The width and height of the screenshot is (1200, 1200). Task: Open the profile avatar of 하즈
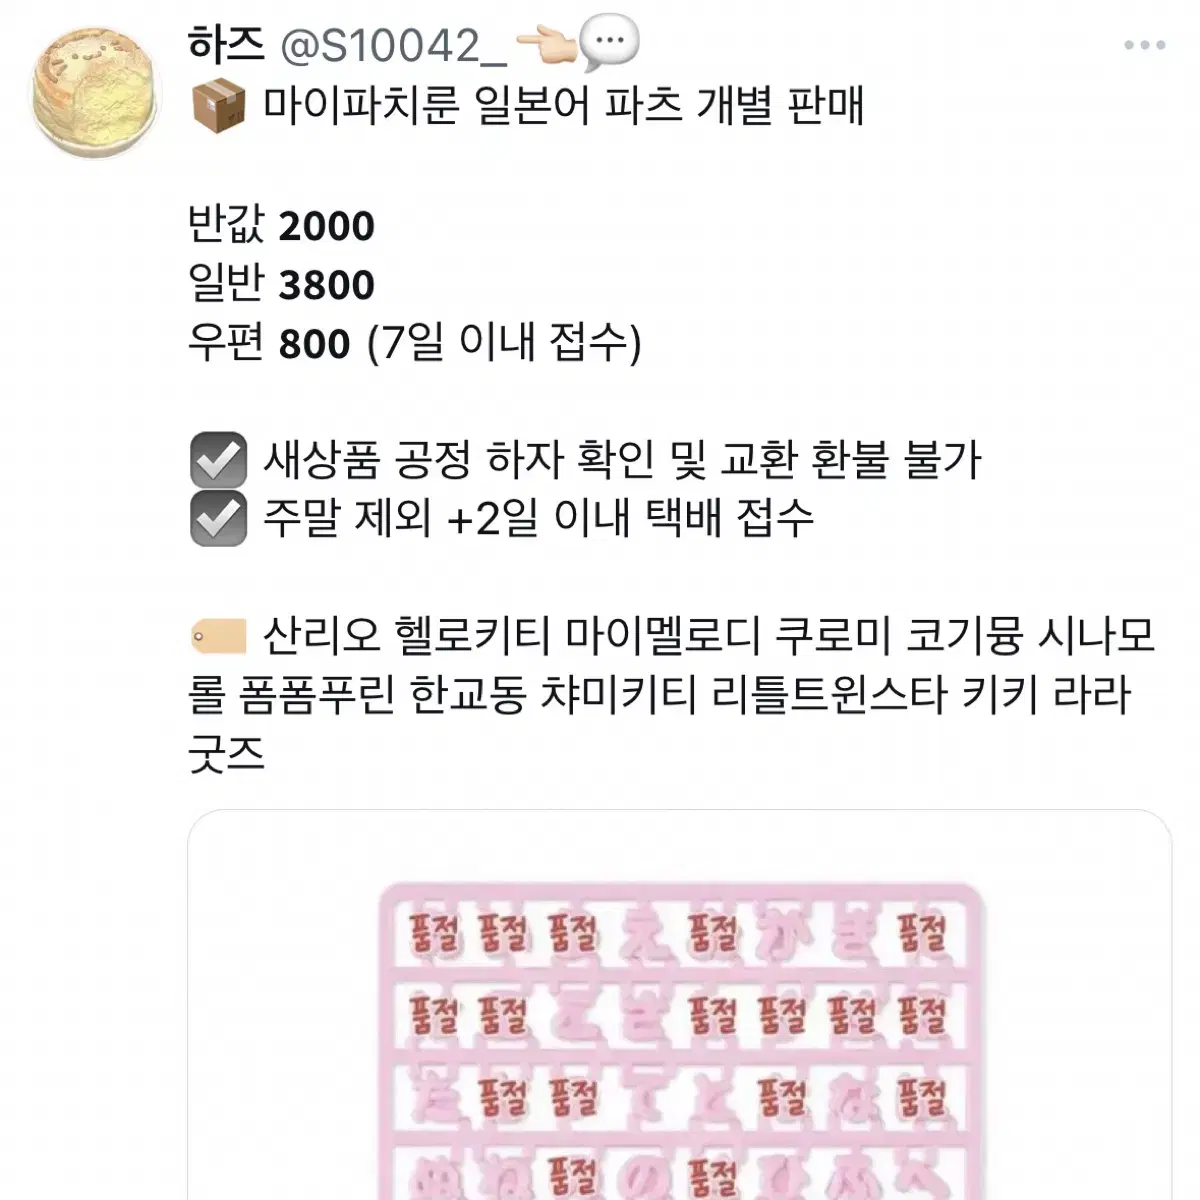pos(96,95)
